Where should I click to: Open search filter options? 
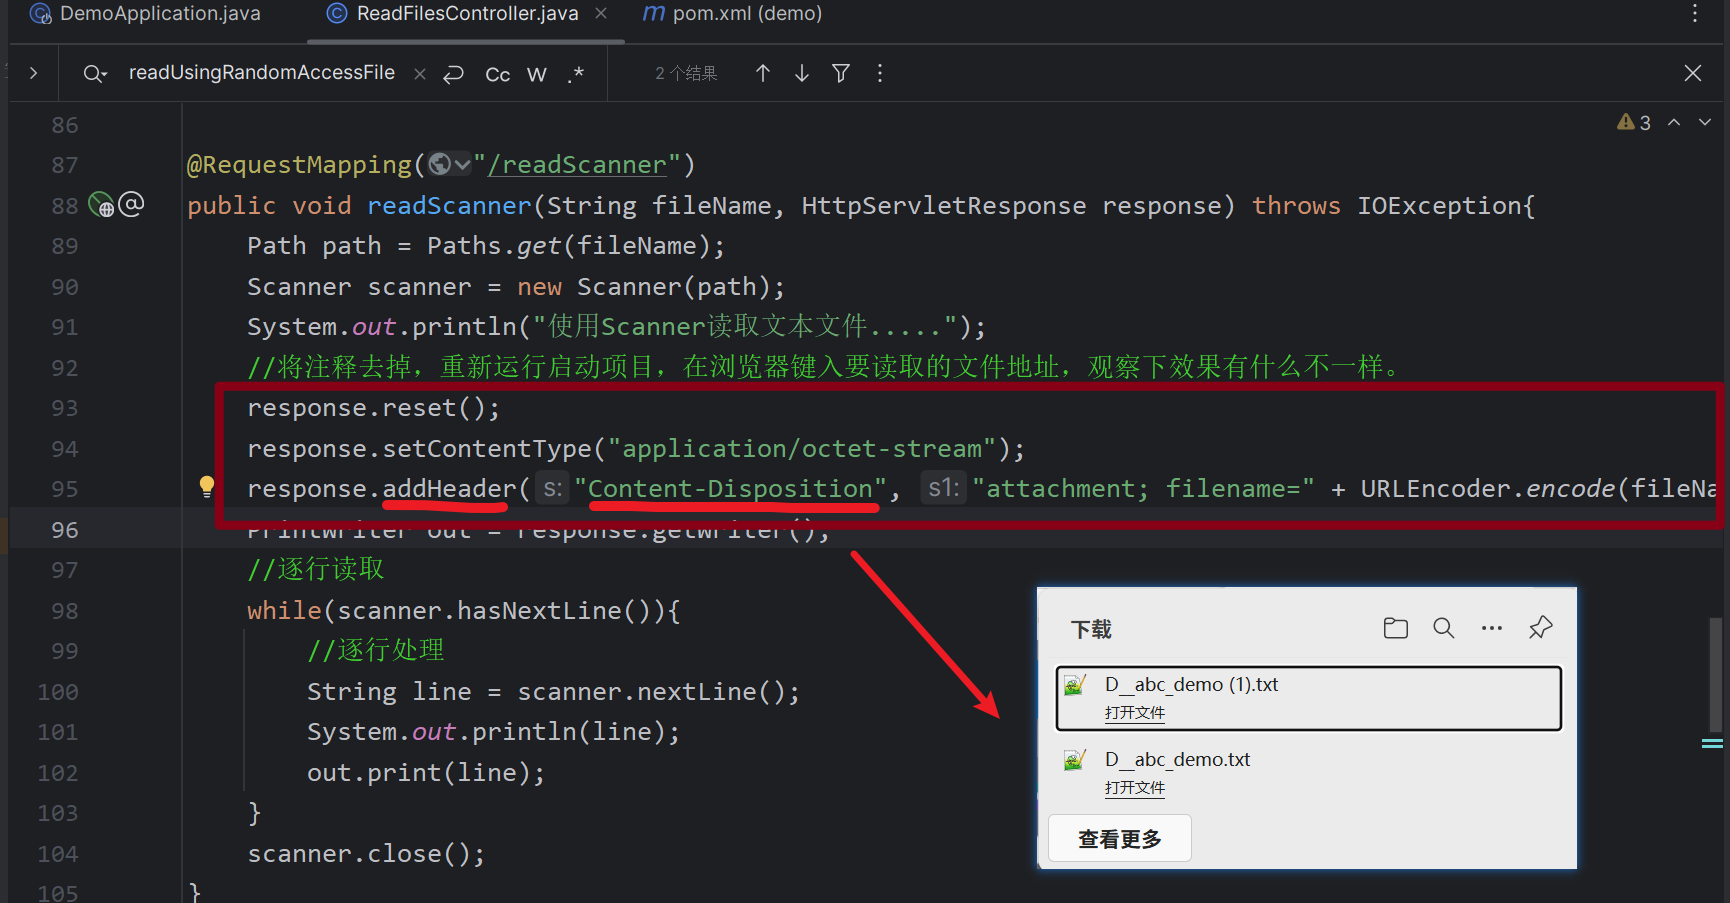tap(841, 73)
